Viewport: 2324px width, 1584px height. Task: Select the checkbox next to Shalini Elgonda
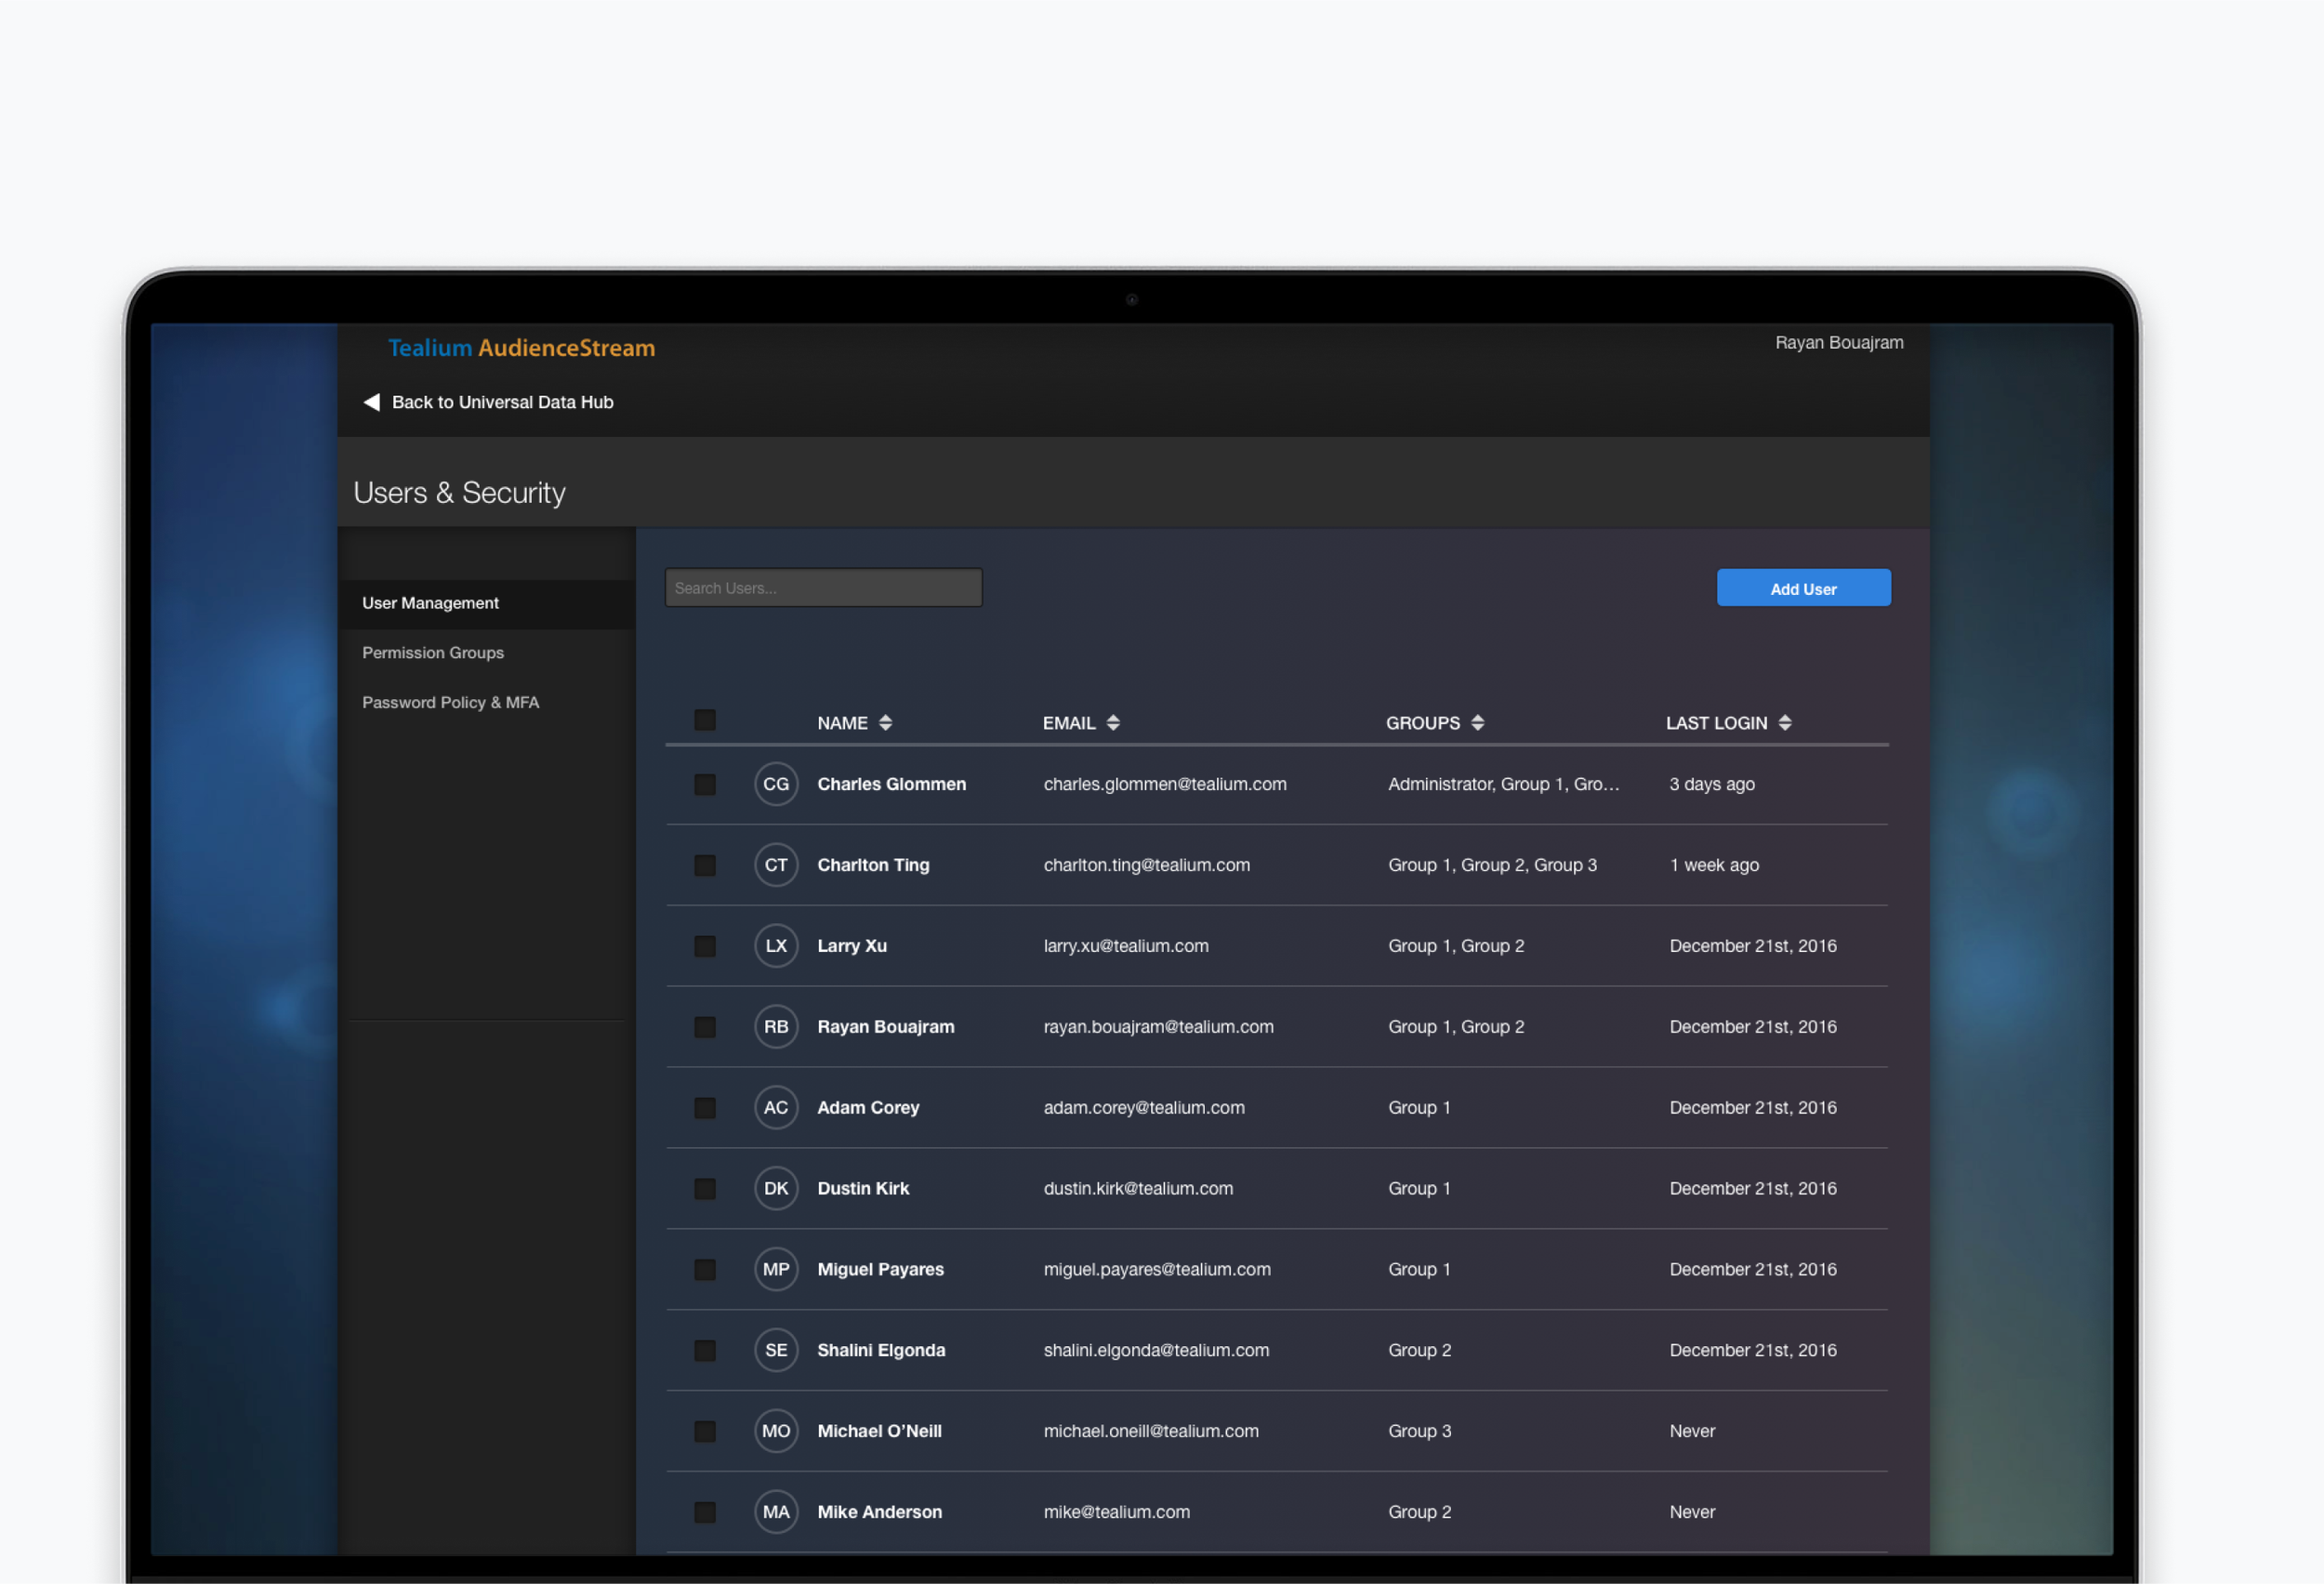(x=705, y=1351)
